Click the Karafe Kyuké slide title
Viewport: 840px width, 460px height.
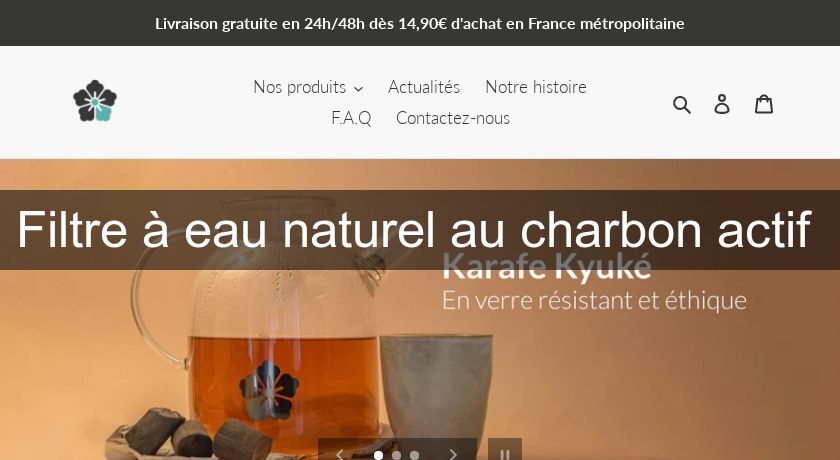click(547, 267)
